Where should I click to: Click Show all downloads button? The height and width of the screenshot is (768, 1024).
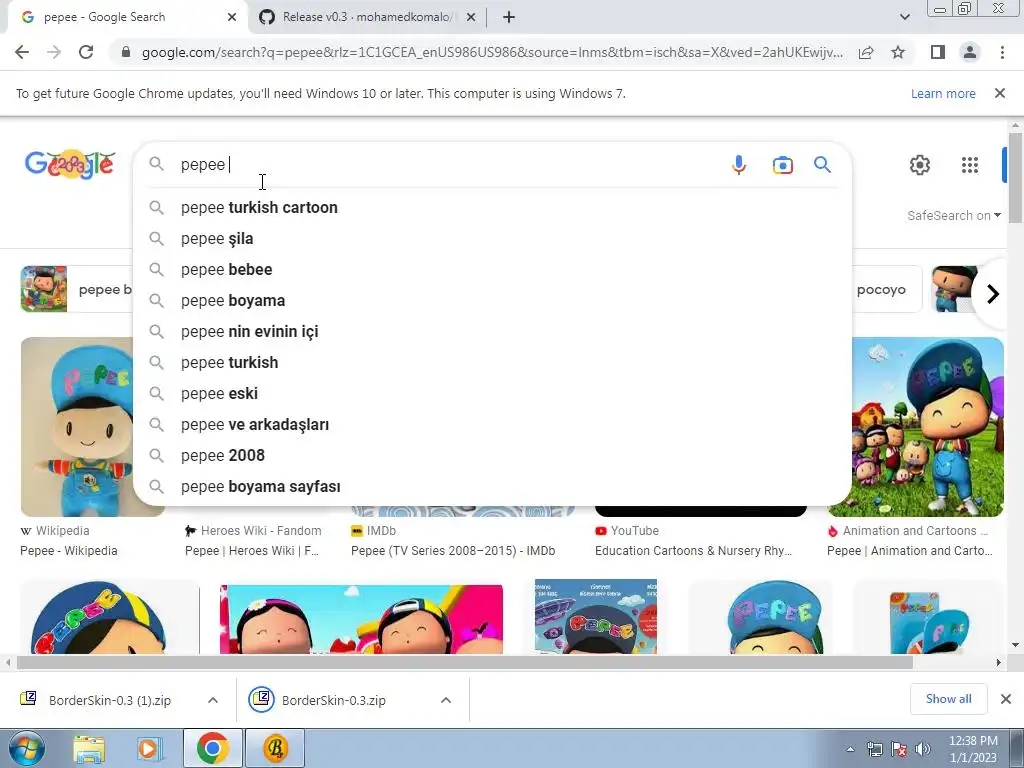click(948, 699)
